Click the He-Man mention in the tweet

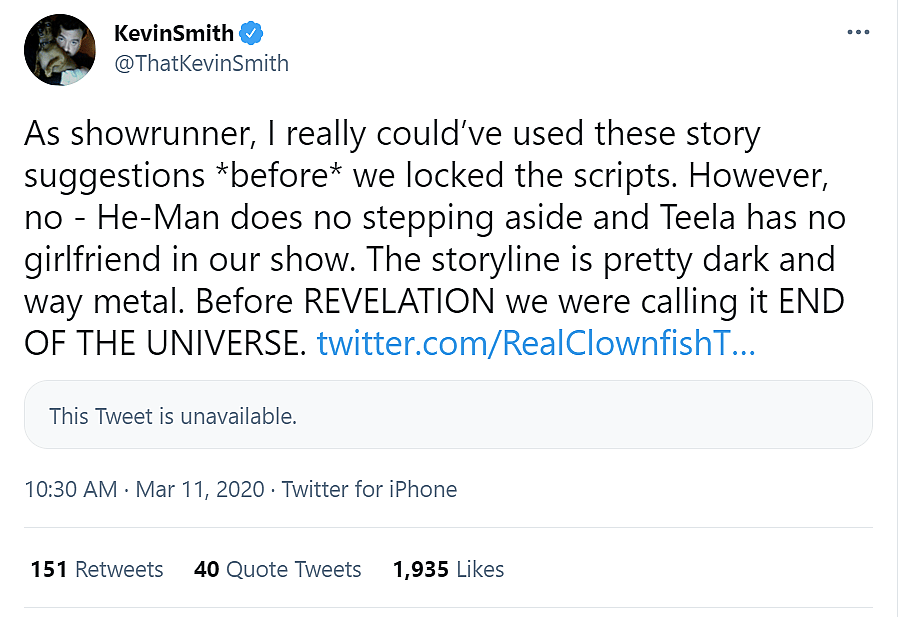click(x=160, y=216)
